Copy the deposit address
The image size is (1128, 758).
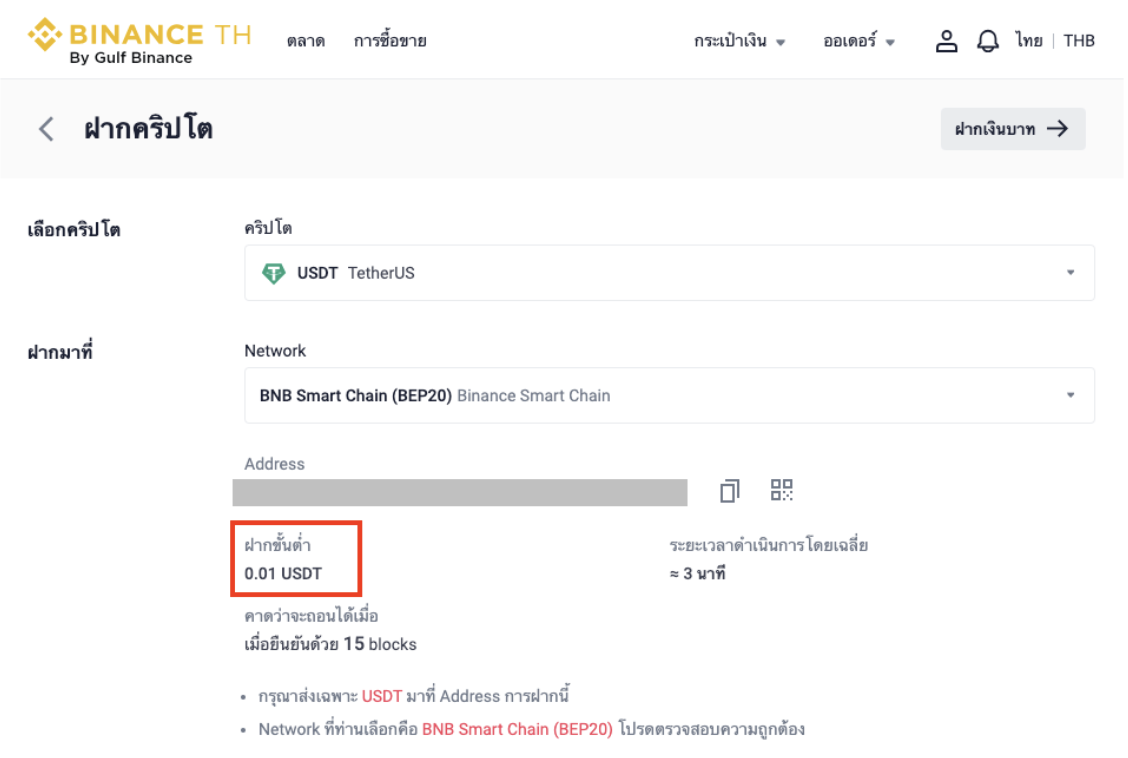tap(730, 491)
